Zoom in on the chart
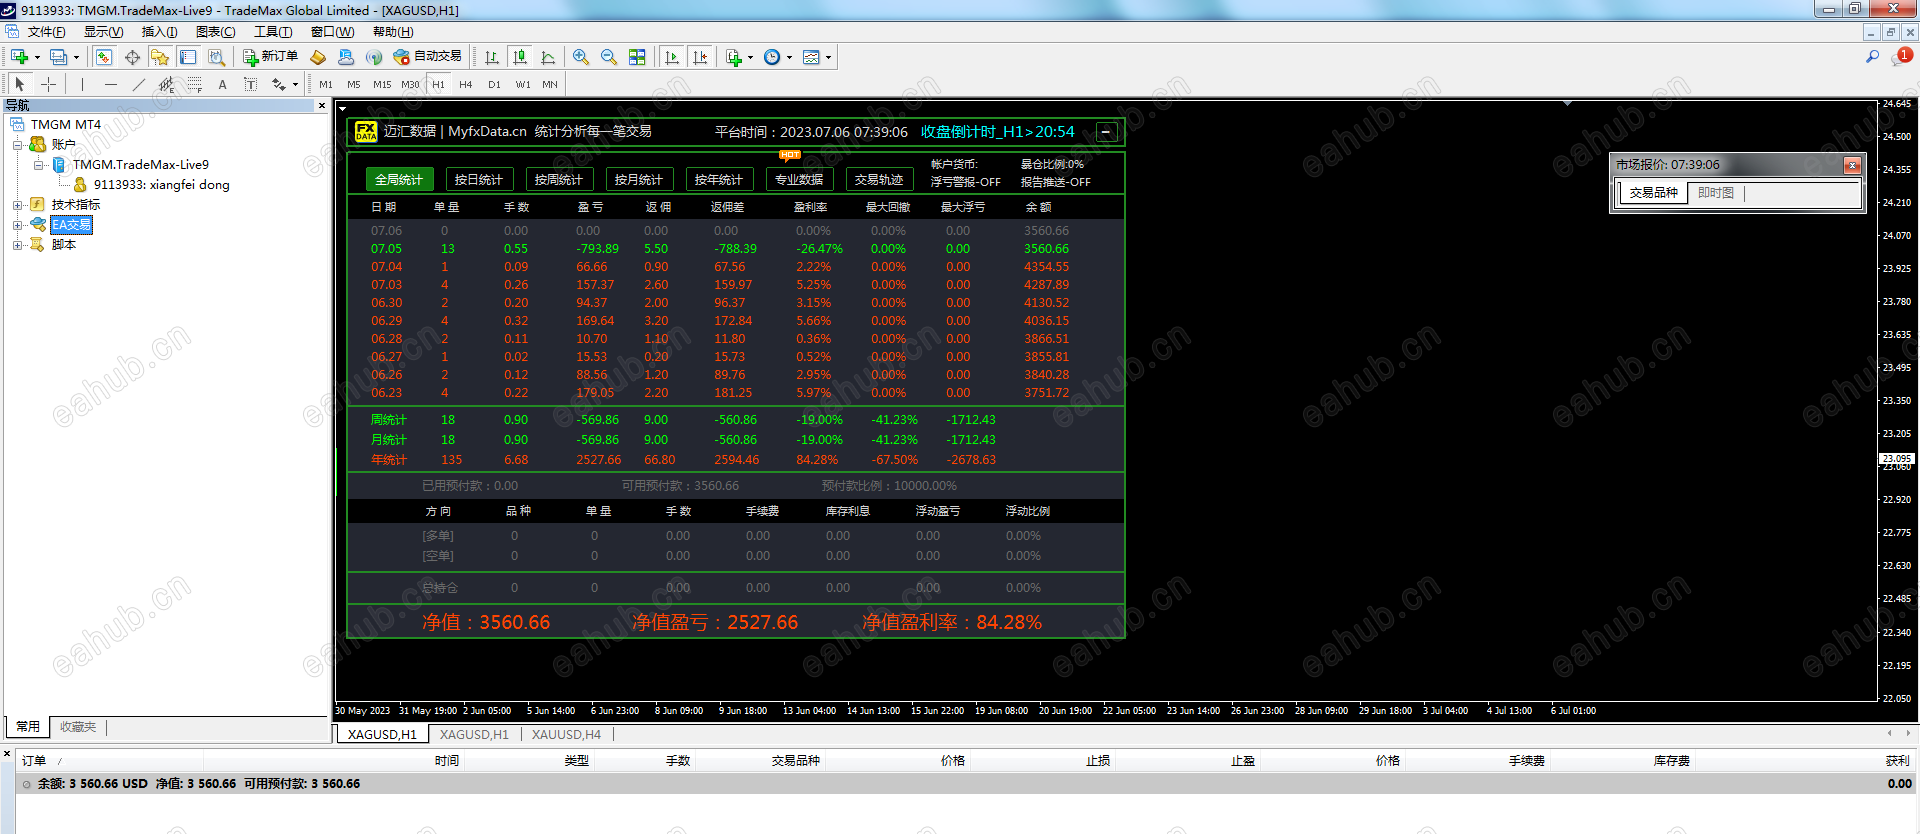The image size is (1920, 834). tap(581, 57)
